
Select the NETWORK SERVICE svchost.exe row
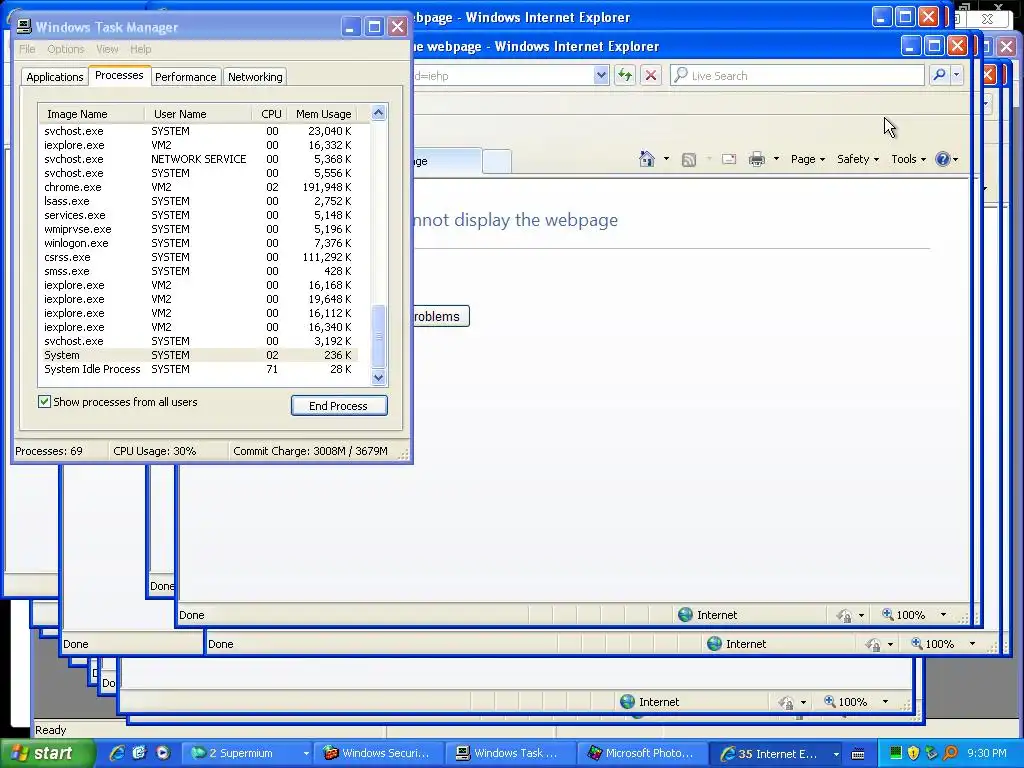(199, 159)
